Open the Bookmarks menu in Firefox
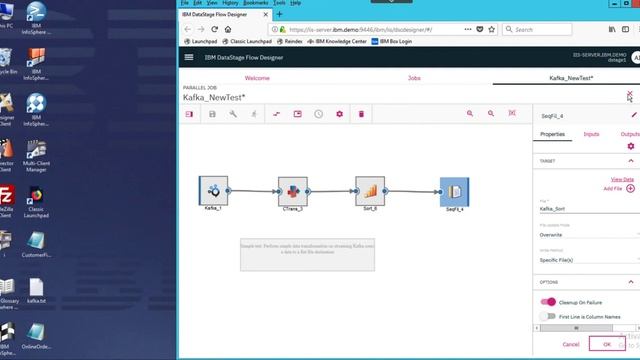The image size is (640, 360). [x=256, y=3]
